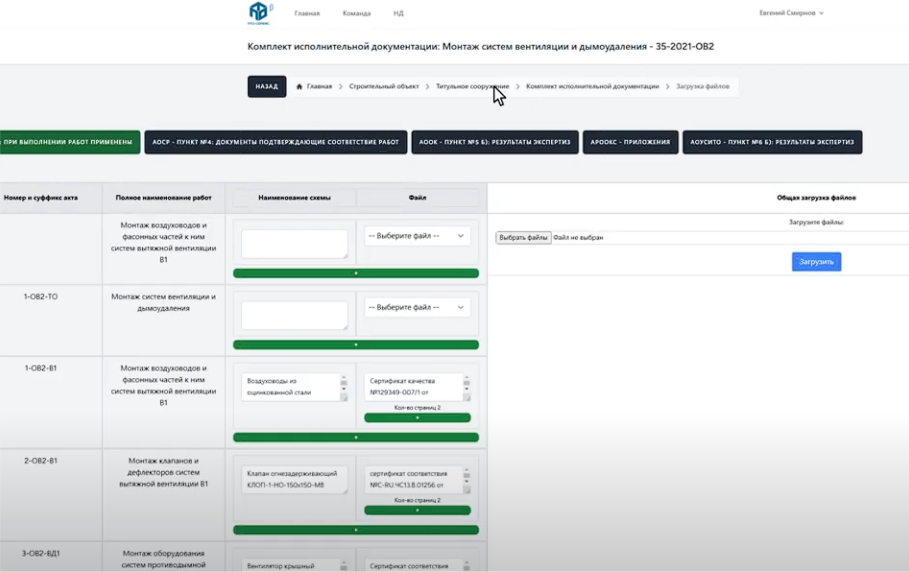This screenshot has width=909, height=572.
Task: Open file dropdown in the first table row
Action: click(x=417, y=236)
